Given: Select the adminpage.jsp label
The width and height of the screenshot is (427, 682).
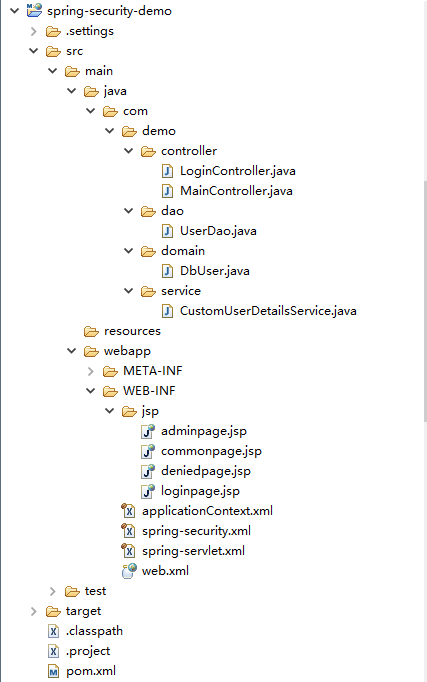Looking at the screenshot, I should (204, 431).
